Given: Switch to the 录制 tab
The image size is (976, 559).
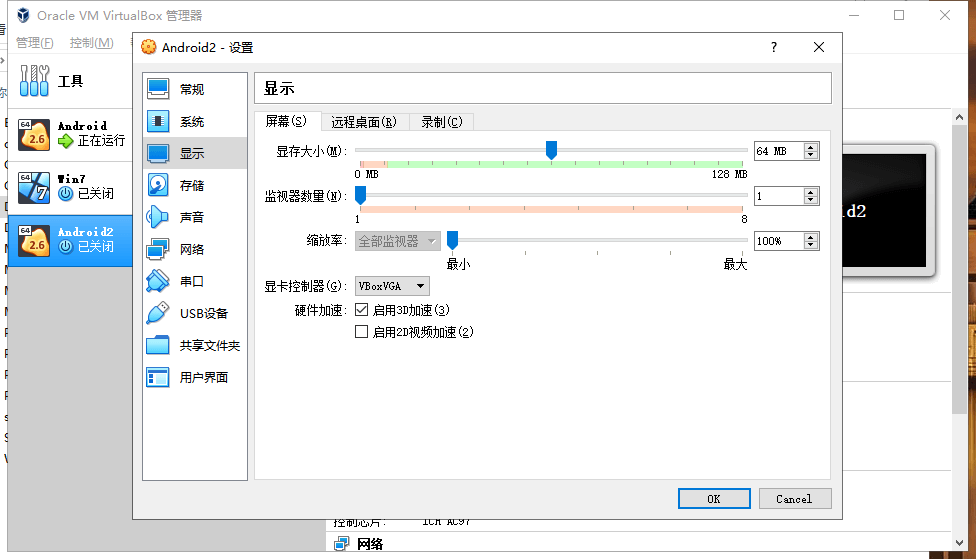Looking at the screenshot, I should click(x=441, y=122).
